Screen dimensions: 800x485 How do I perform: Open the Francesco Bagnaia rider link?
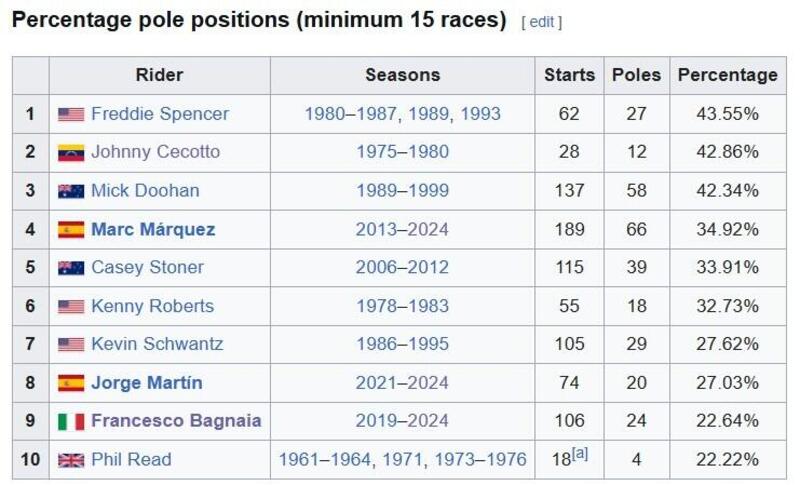click(x=176, y=421)
